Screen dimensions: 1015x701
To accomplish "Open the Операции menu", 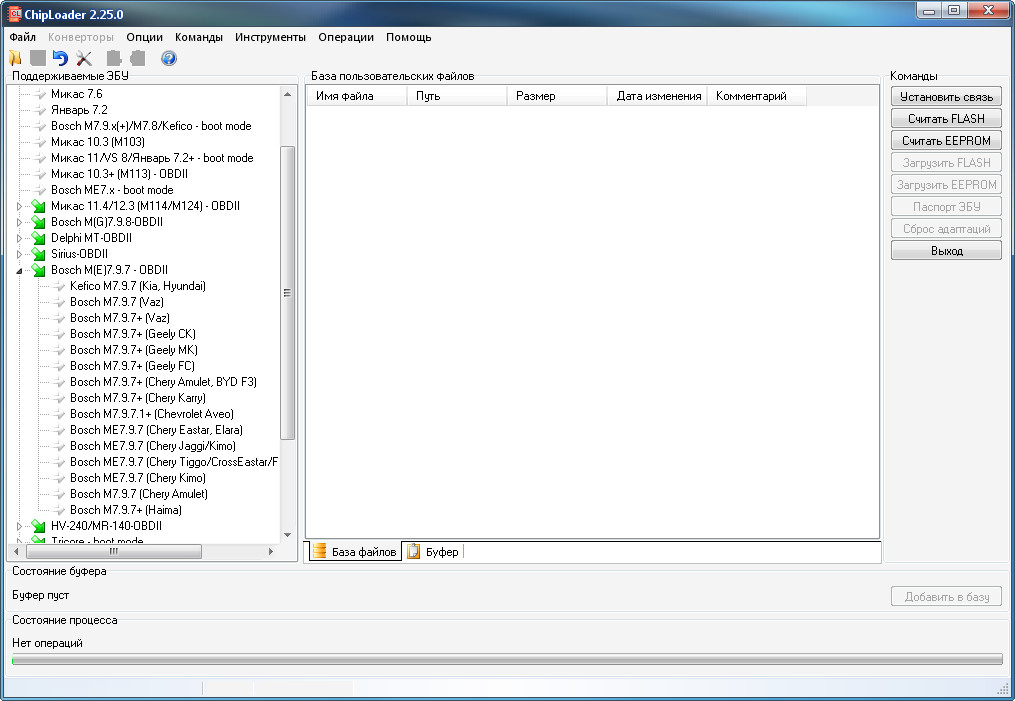I will pyautogui.click(x=346, y=37).
